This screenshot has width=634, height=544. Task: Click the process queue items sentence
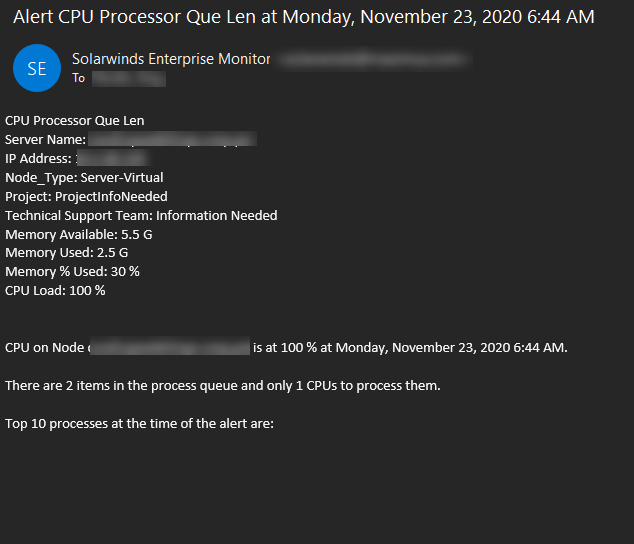pos(223,386)
